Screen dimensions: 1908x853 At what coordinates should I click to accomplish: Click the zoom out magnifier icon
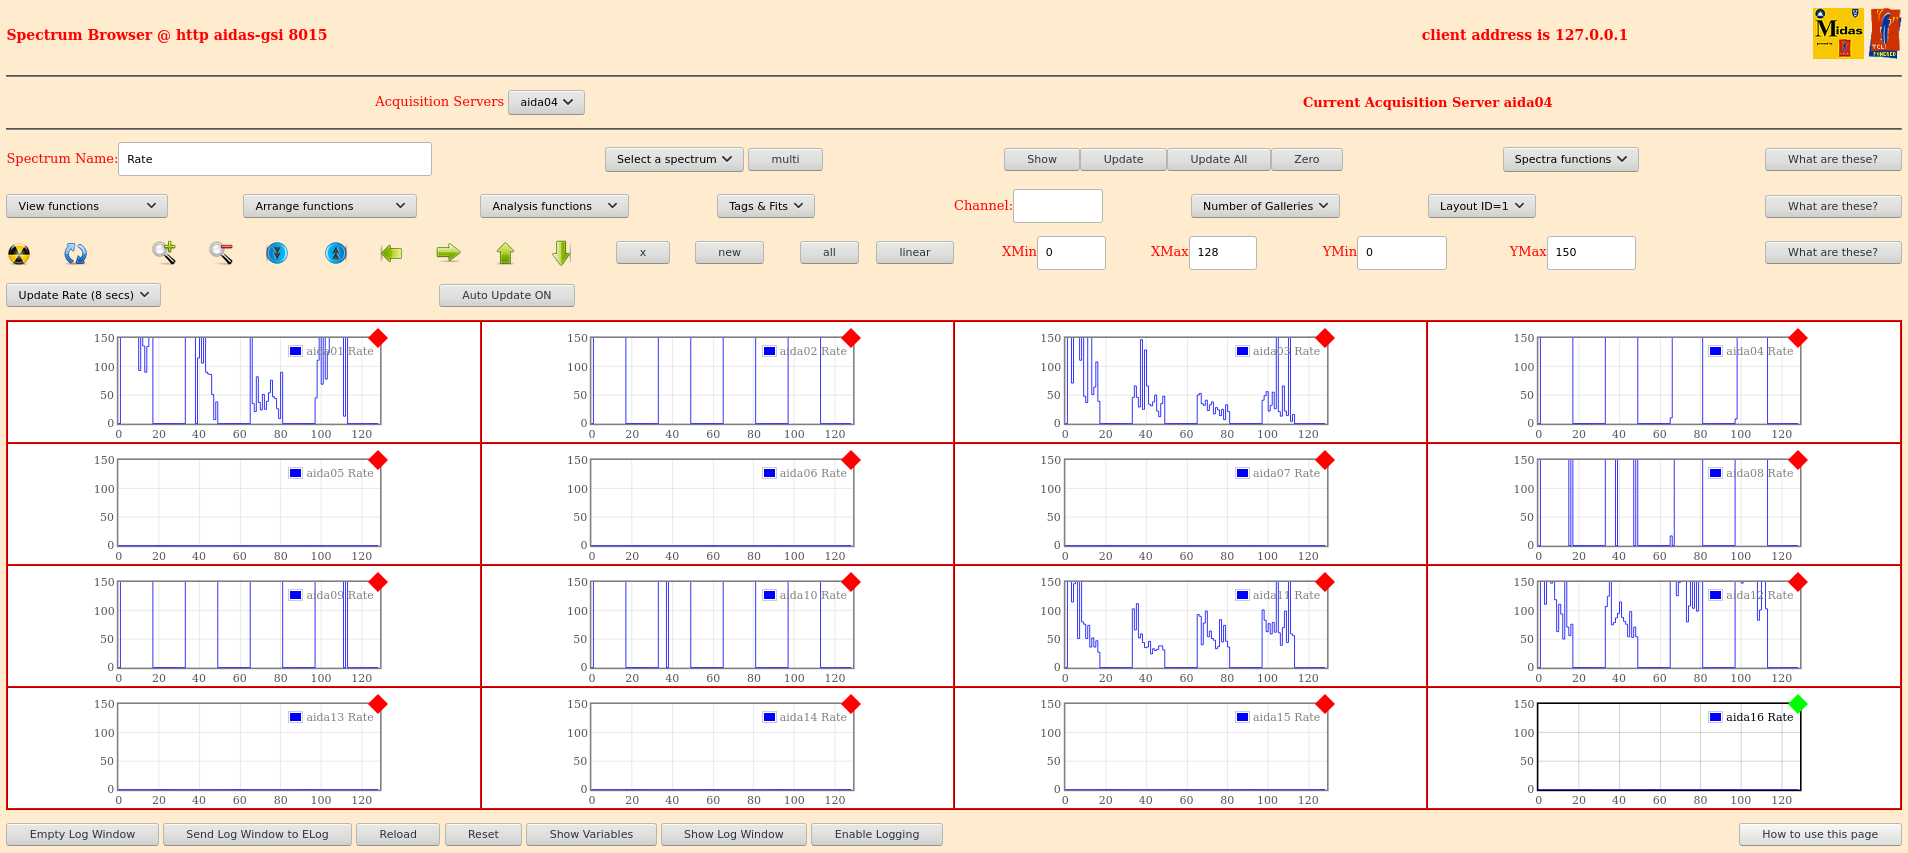point(221,253)
